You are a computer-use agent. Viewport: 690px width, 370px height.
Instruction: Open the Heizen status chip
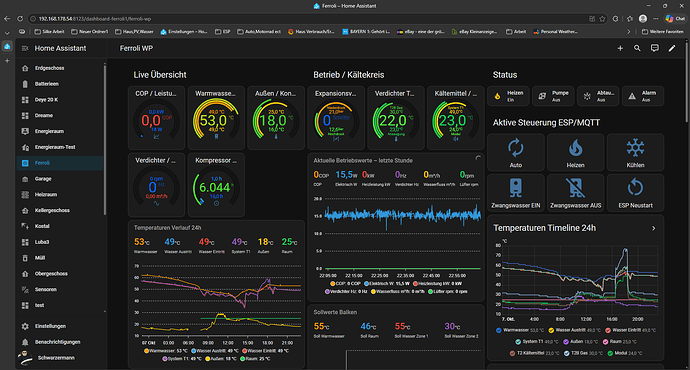click(x=508, y=96)
